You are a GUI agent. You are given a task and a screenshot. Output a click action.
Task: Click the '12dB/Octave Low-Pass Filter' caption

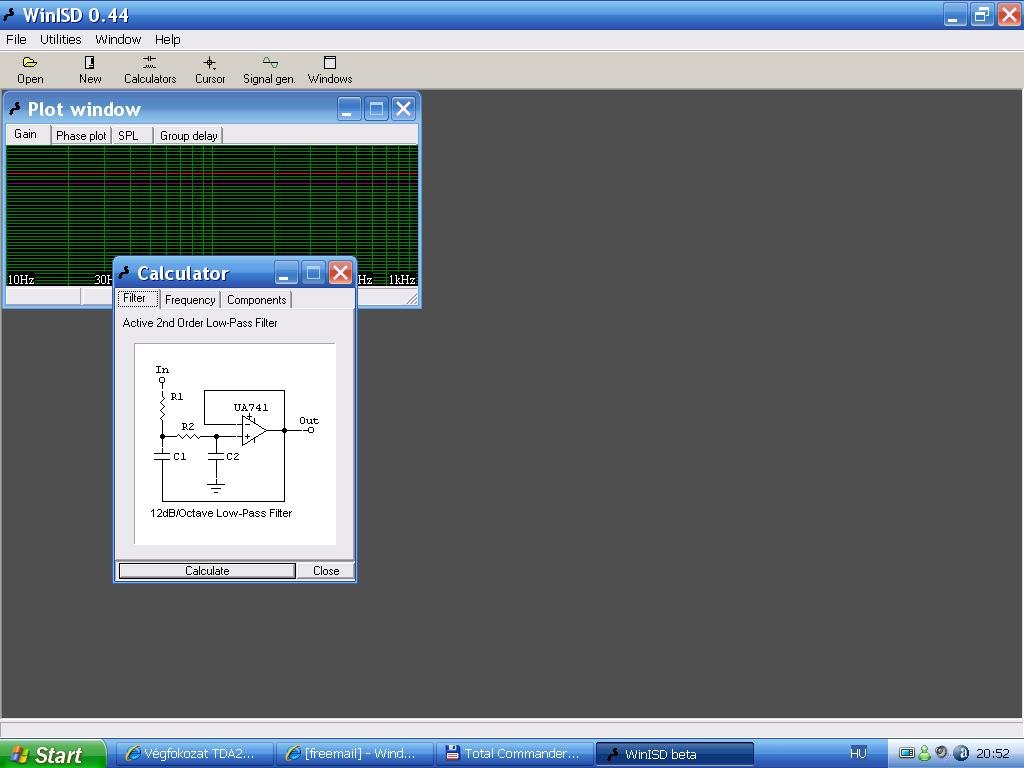click(x=221, y=513)
